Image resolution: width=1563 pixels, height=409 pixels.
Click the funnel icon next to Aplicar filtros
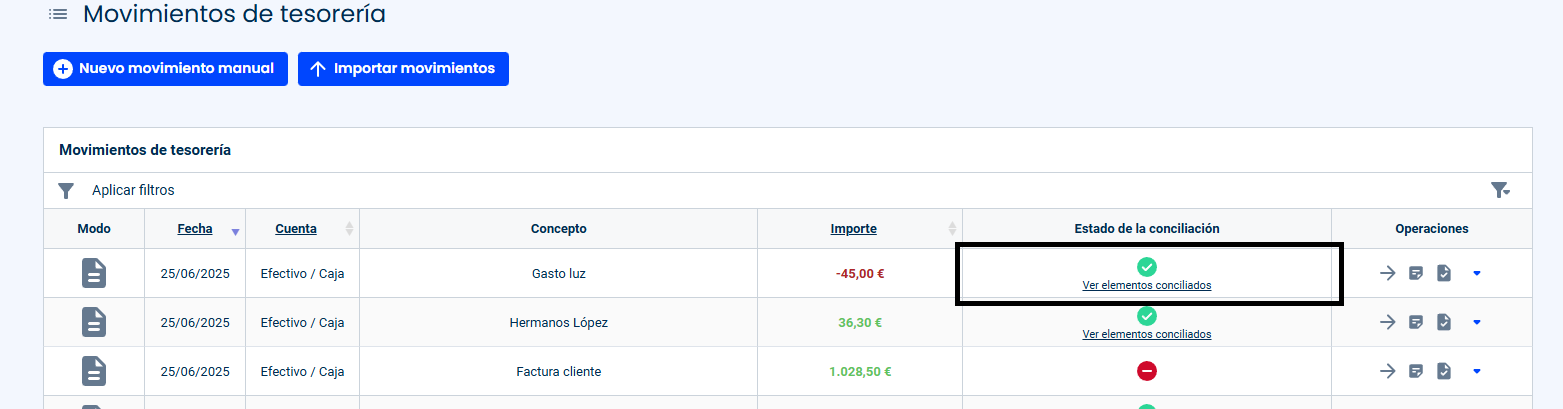(66, 190)
